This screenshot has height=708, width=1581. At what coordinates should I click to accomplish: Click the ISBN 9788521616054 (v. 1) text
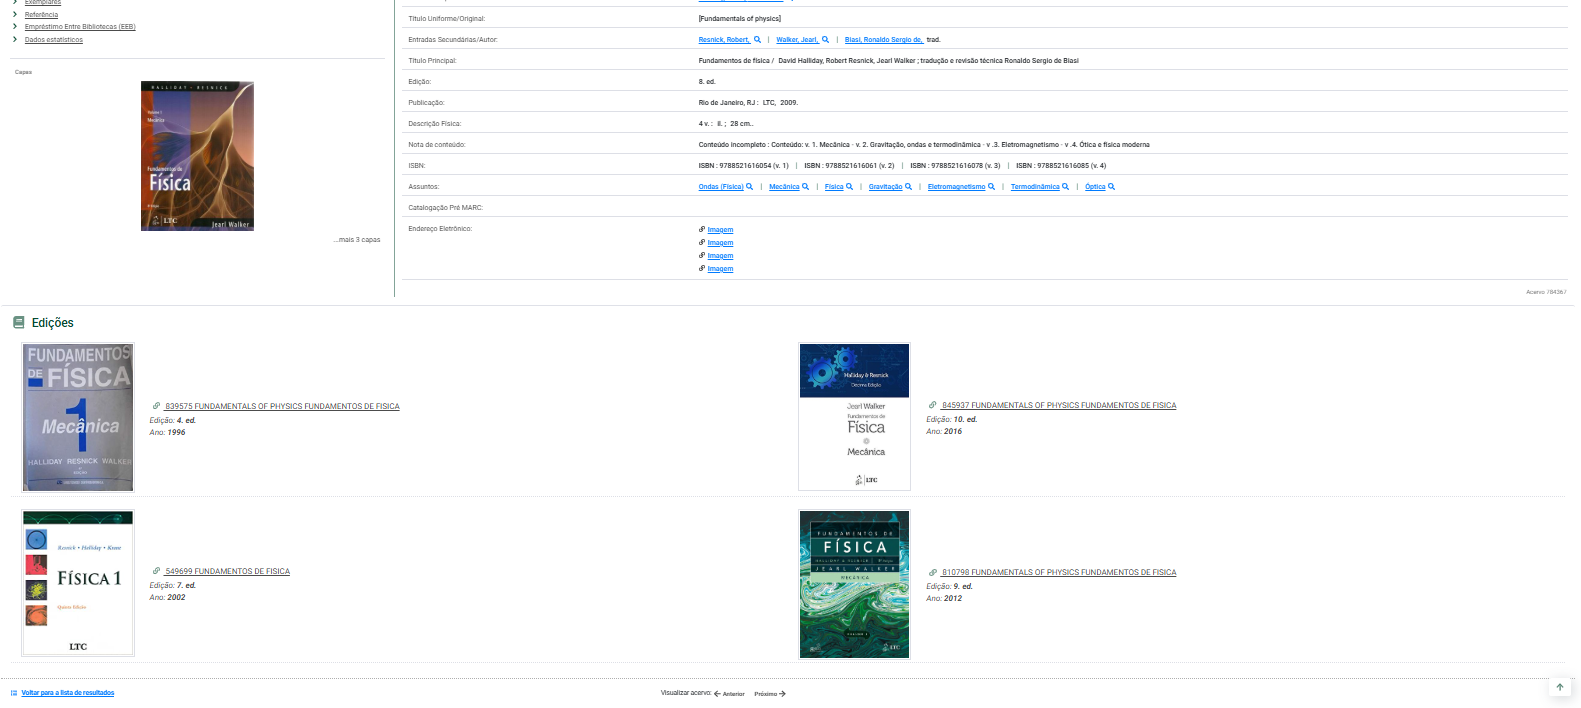pyautogui.click(x=743, y=166)
